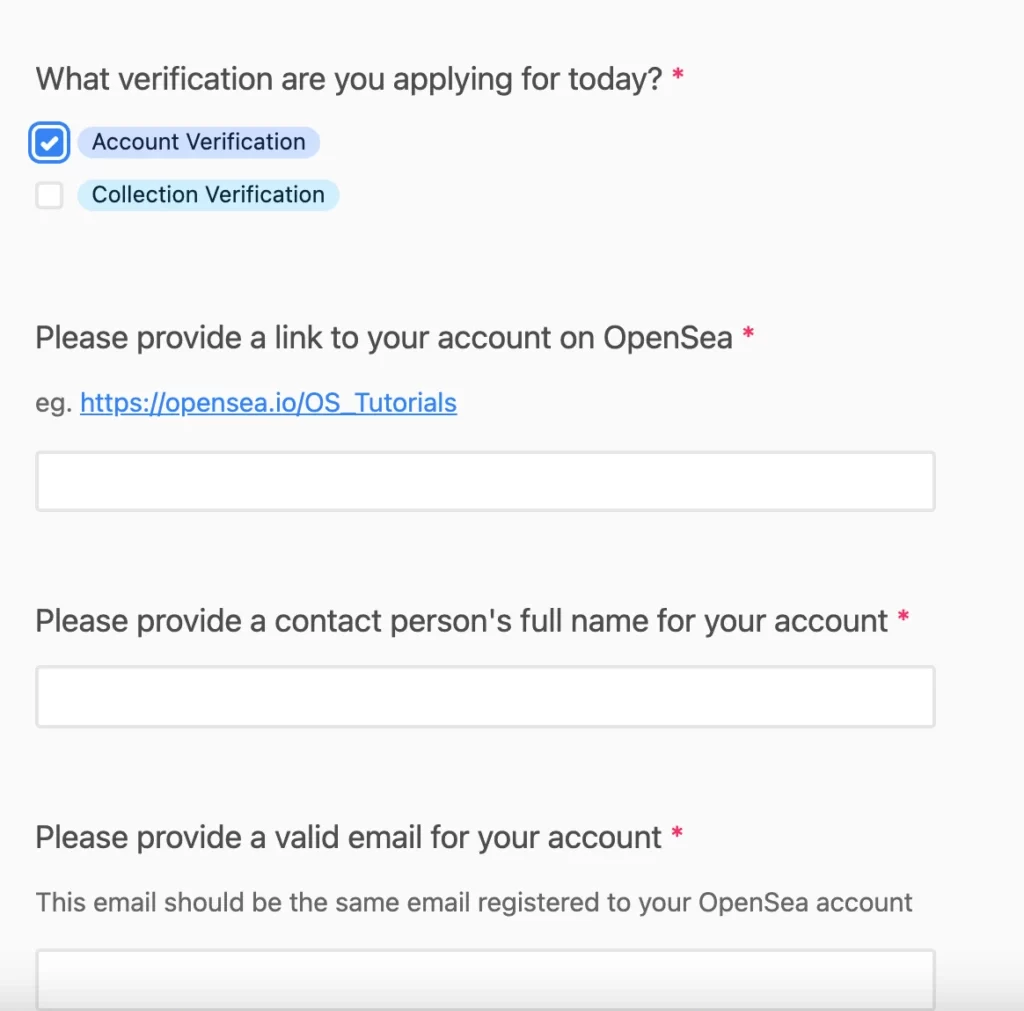This screenshot has height=1011, width=1024.
Task: Select the Collection Verification label pill
Action: 208,195
